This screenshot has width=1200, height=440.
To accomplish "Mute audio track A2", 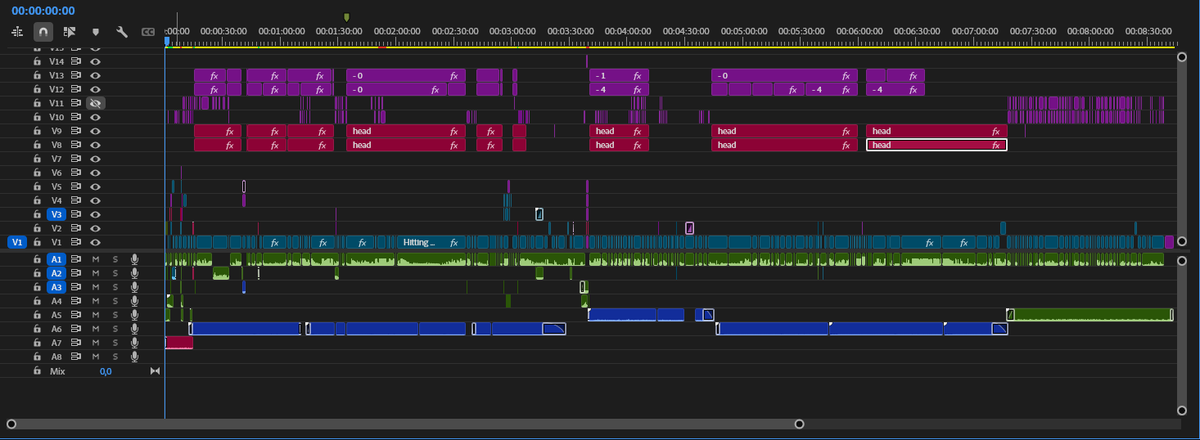I will click(x=96, y=273).
